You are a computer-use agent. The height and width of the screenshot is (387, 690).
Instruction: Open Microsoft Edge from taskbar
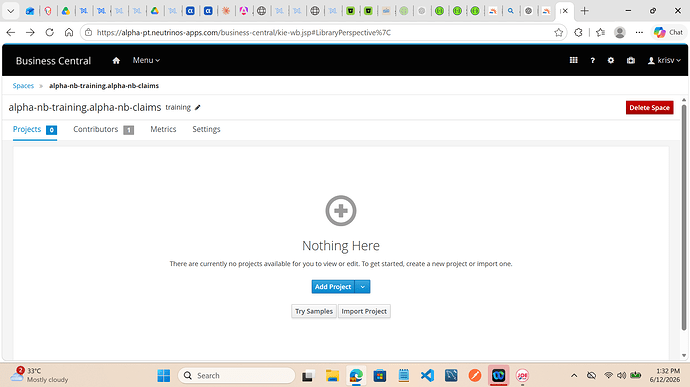tap(356, 376)
